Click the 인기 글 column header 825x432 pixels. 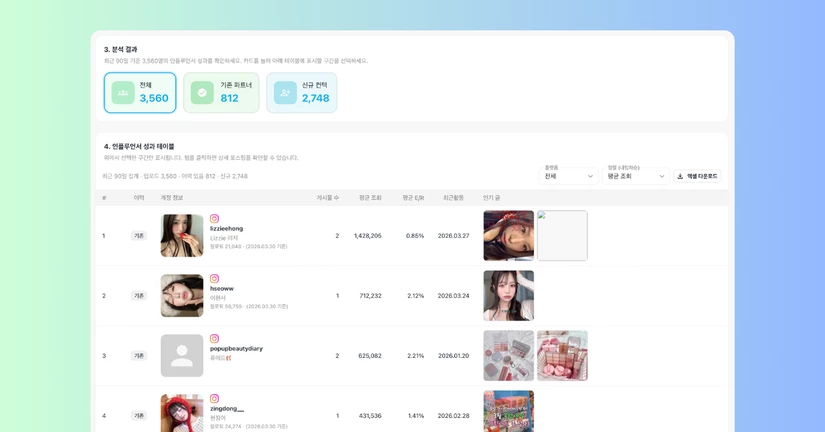(491, 198)
